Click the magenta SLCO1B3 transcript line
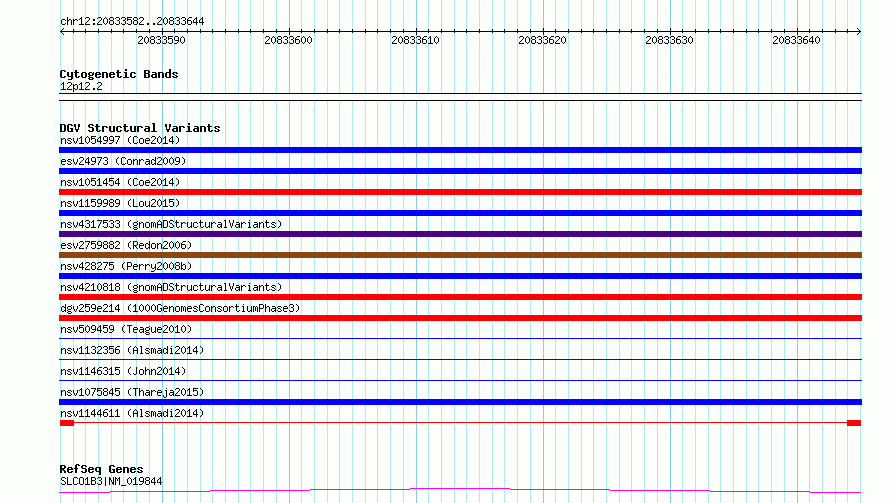The width and height of the screenshot is (890, 503). (x=460, y=491)
